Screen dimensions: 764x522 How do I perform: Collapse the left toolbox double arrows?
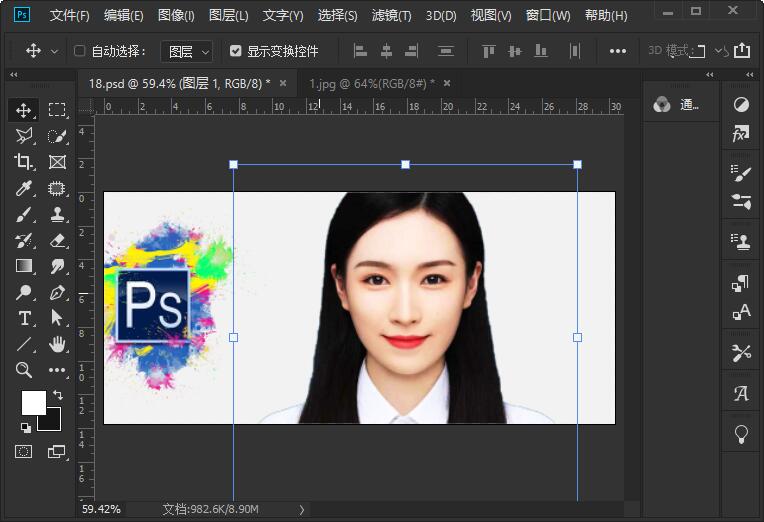click(14, 75)
